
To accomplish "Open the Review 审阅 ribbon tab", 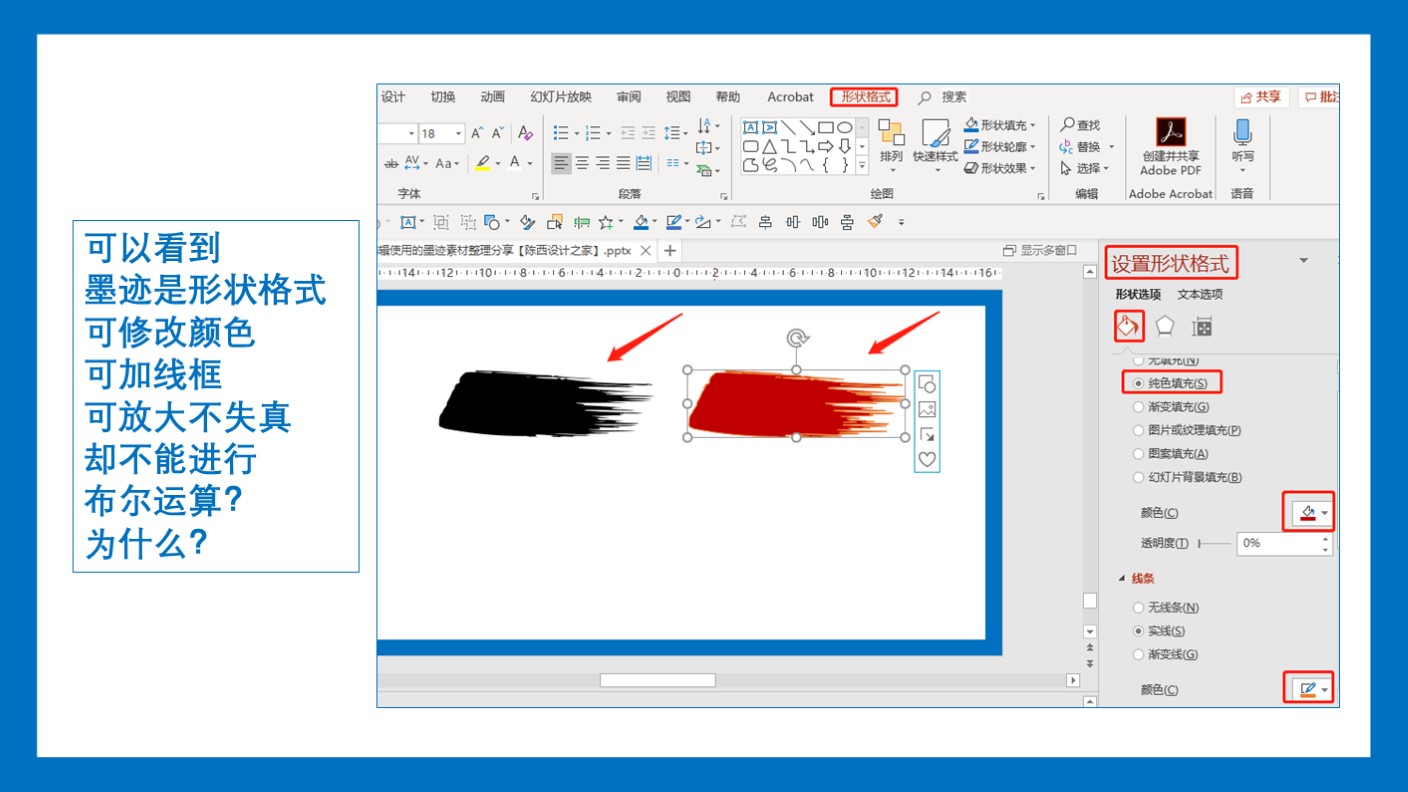I will [x=629, y=97].
